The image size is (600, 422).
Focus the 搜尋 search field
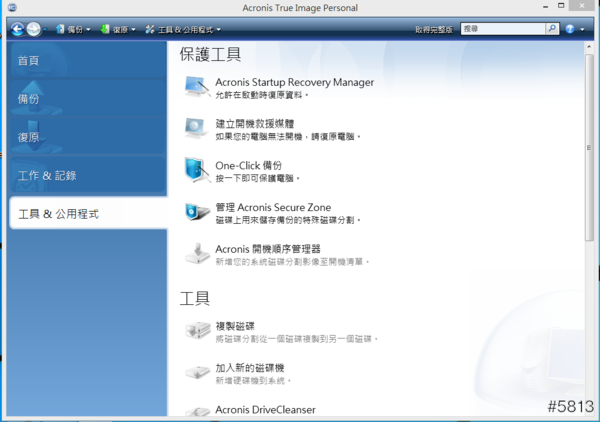point(503,29)
